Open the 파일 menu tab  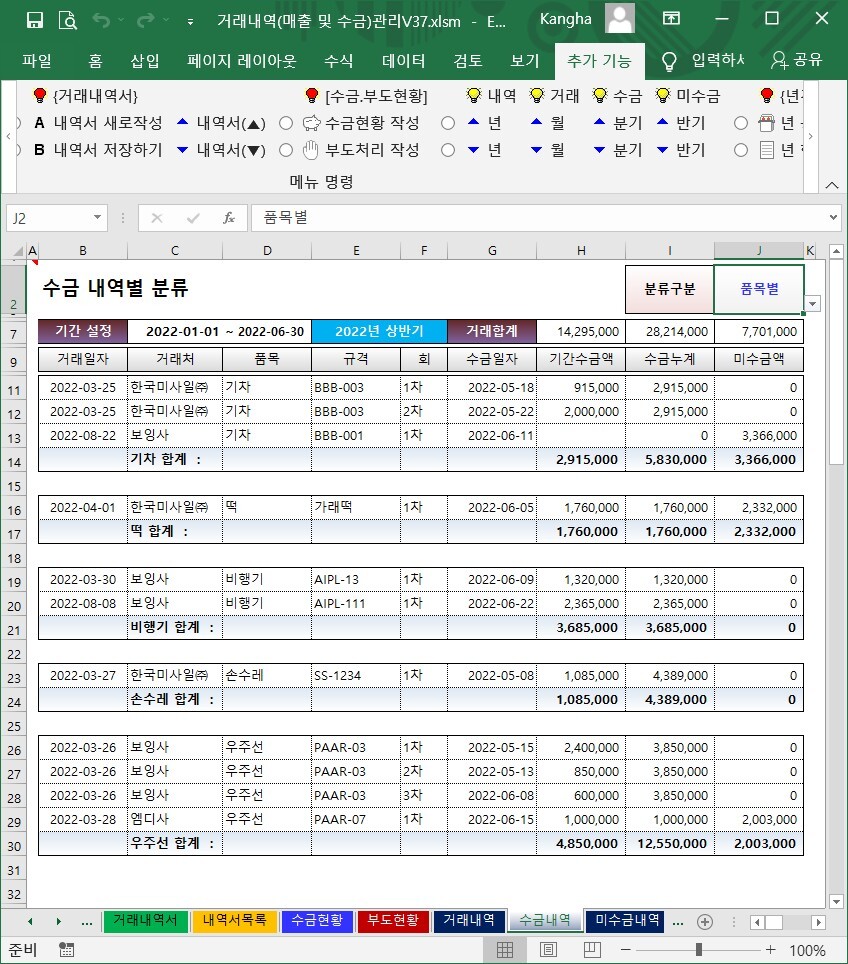(x=37, y=61)
